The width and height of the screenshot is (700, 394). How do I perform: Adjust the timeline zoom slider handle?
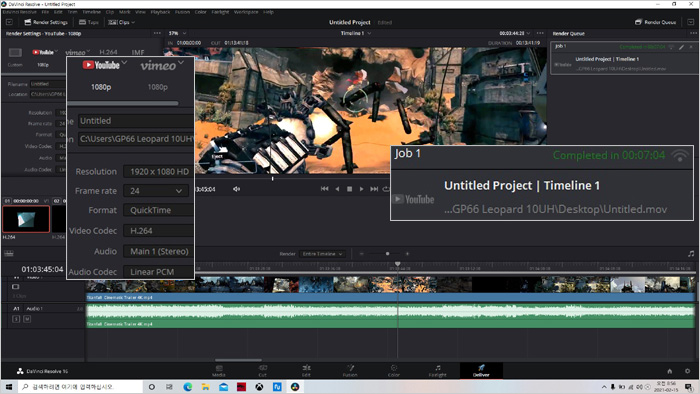pos(388,254)
